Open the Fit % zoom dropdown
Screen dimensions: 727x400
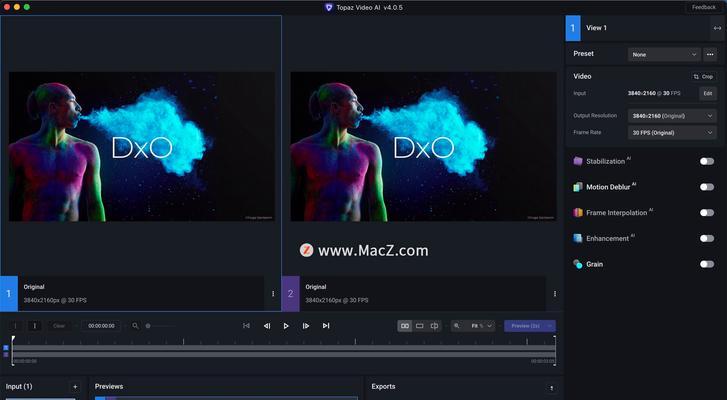tap(481, 326)
